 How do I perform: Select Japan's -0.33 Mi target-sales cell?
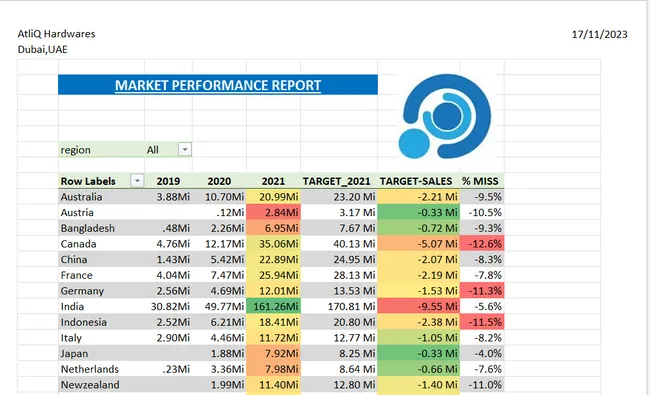click(419, 354)
